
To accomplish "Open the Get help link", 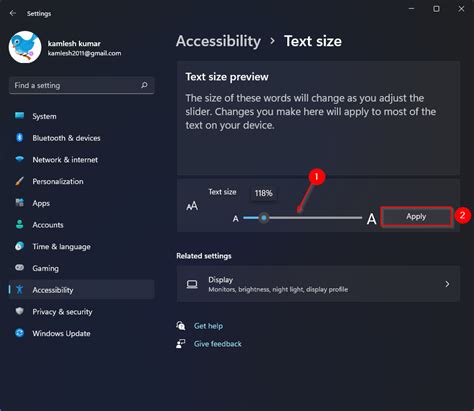I will coord(208,326).
